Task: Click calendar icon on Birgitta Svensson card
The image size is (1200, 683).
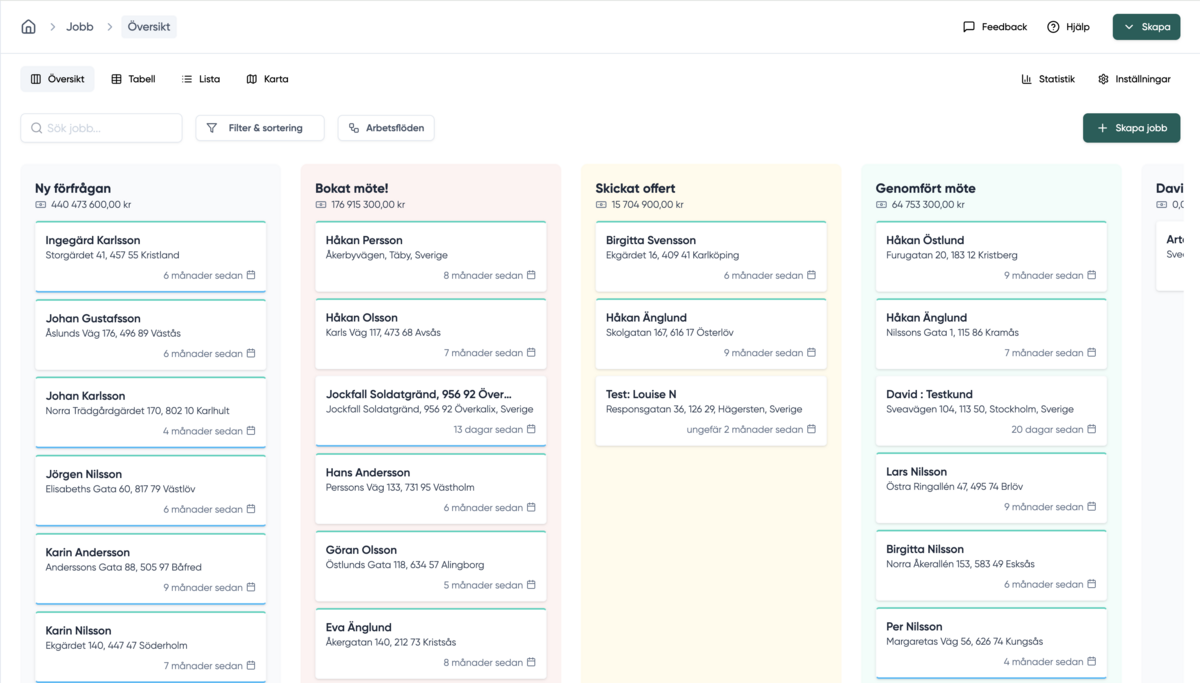Action: pyautogui.click(x=811, y=275)
